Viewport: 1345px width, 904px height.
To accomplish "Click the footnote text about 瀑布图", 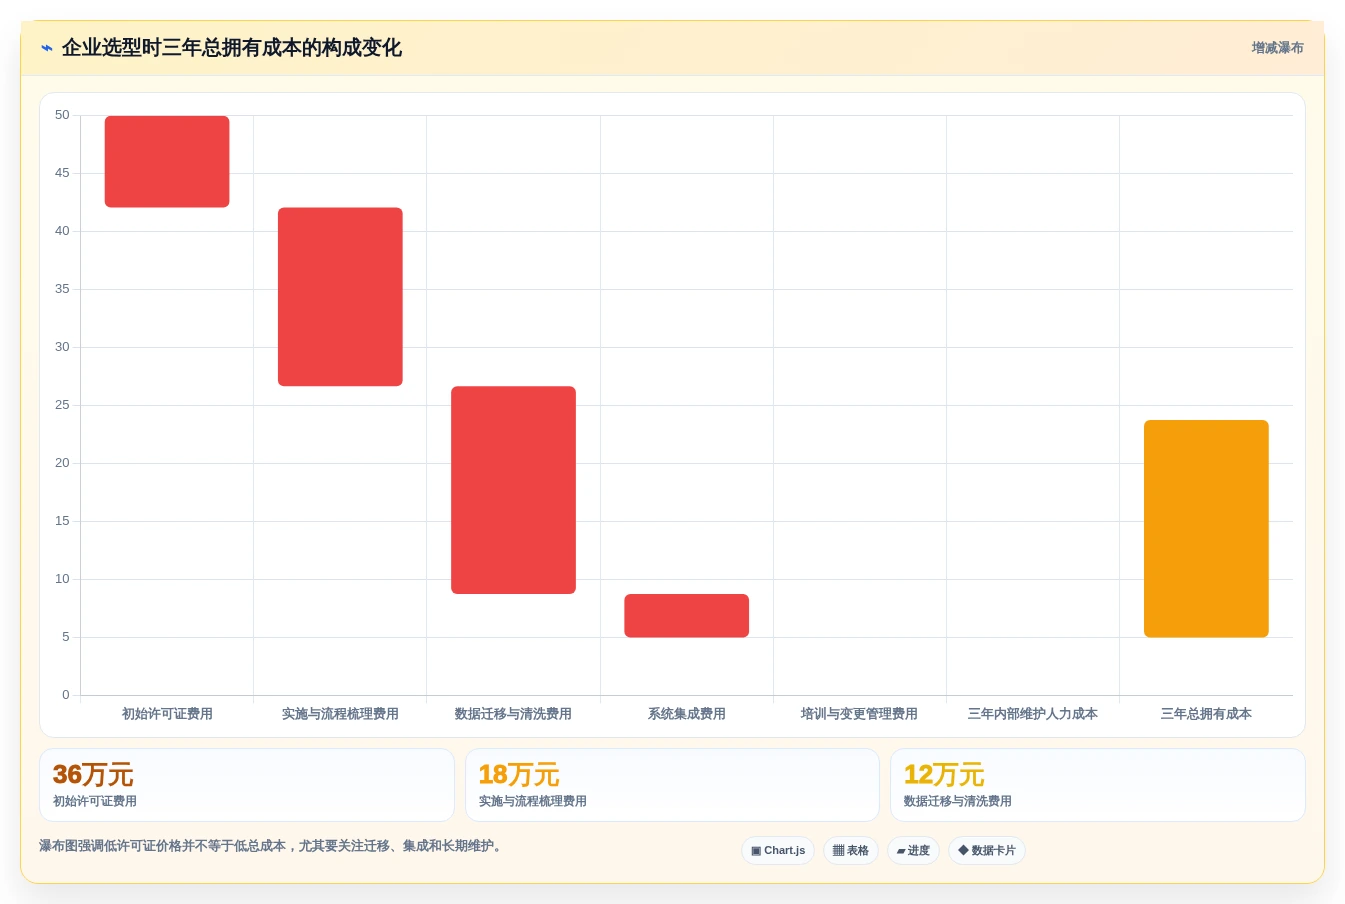I will (272, 846).
